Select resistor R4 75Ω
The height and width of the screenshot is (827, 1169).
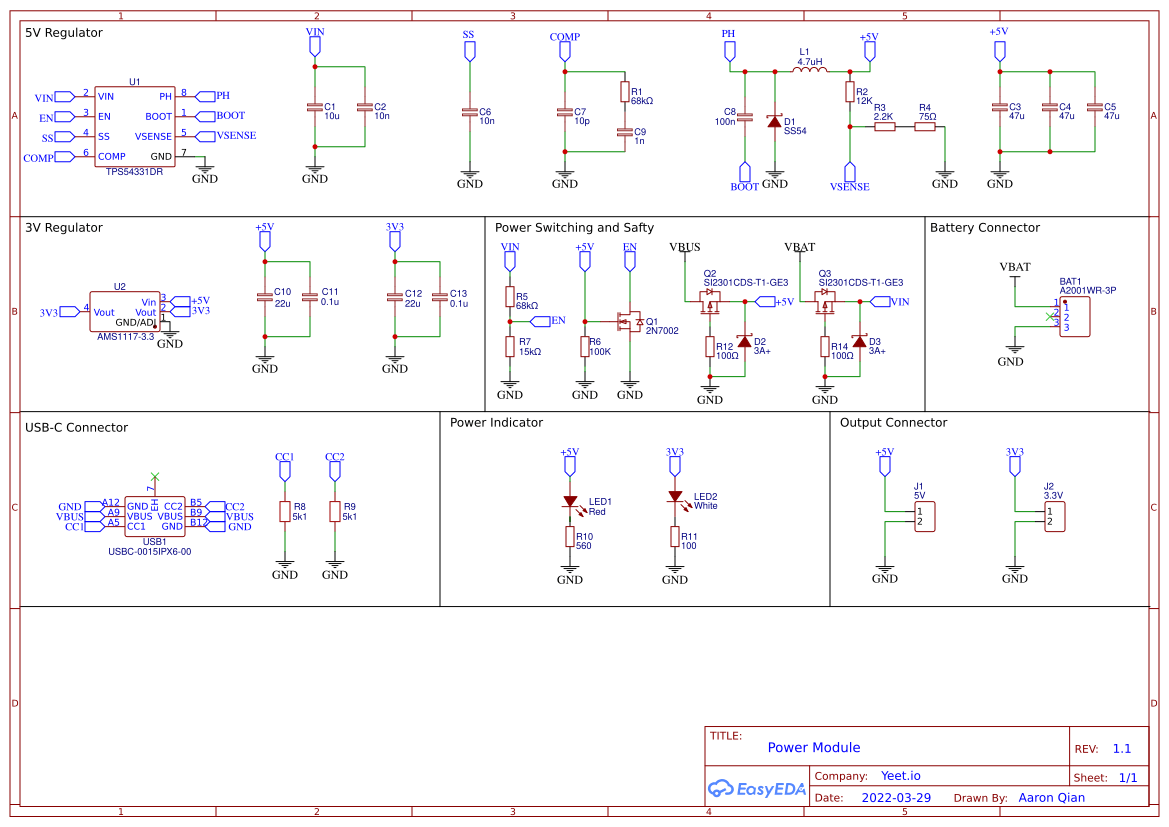pos(924,127)
